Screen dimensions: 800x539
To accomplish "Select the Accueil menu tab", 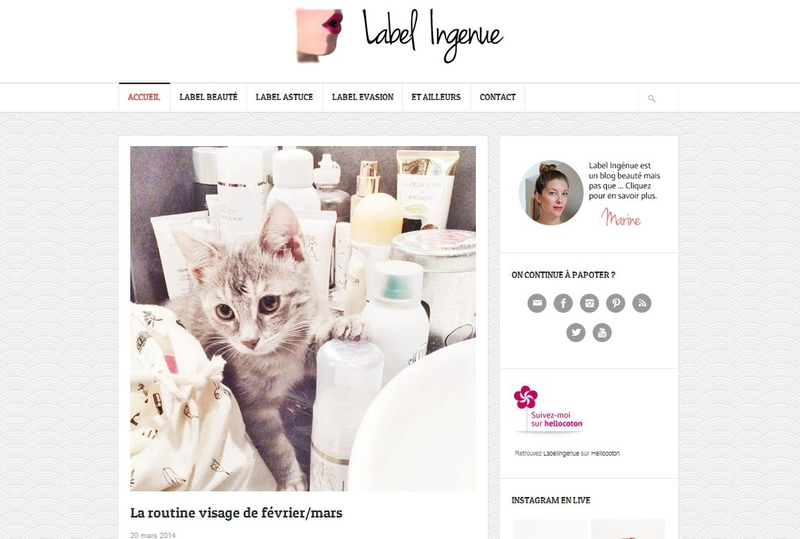I will point(144,97).
